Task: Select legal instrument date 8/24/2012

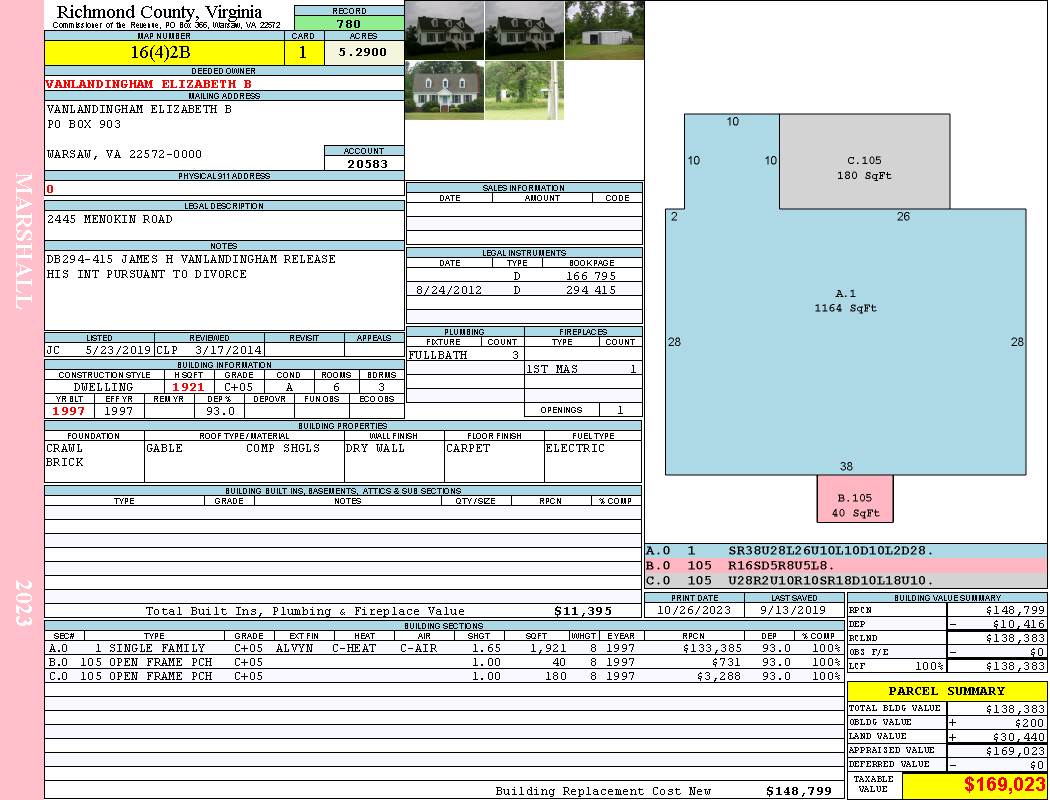Action: 449,290
